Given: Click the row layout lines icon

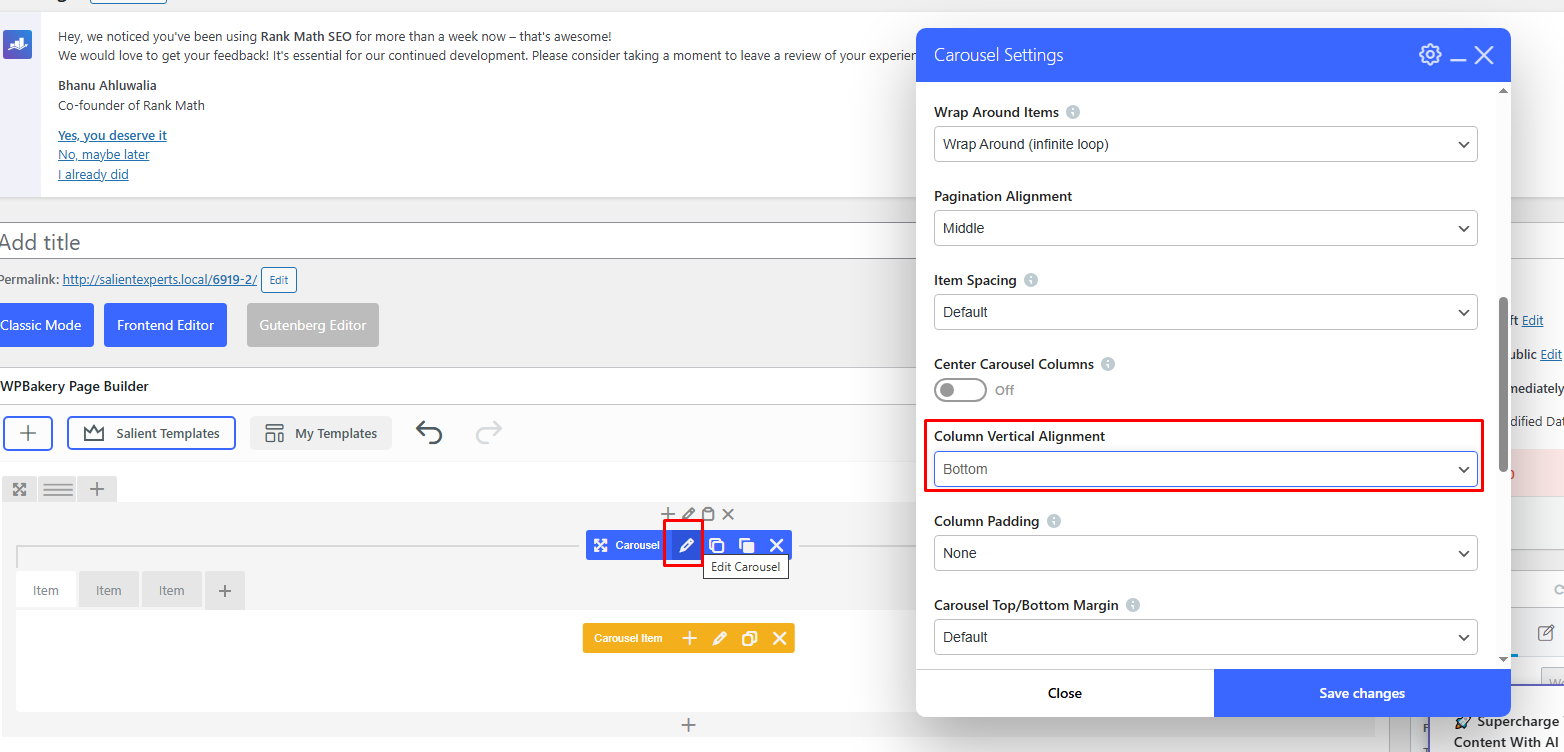Looking at the screenshot, I should (58, 489).
